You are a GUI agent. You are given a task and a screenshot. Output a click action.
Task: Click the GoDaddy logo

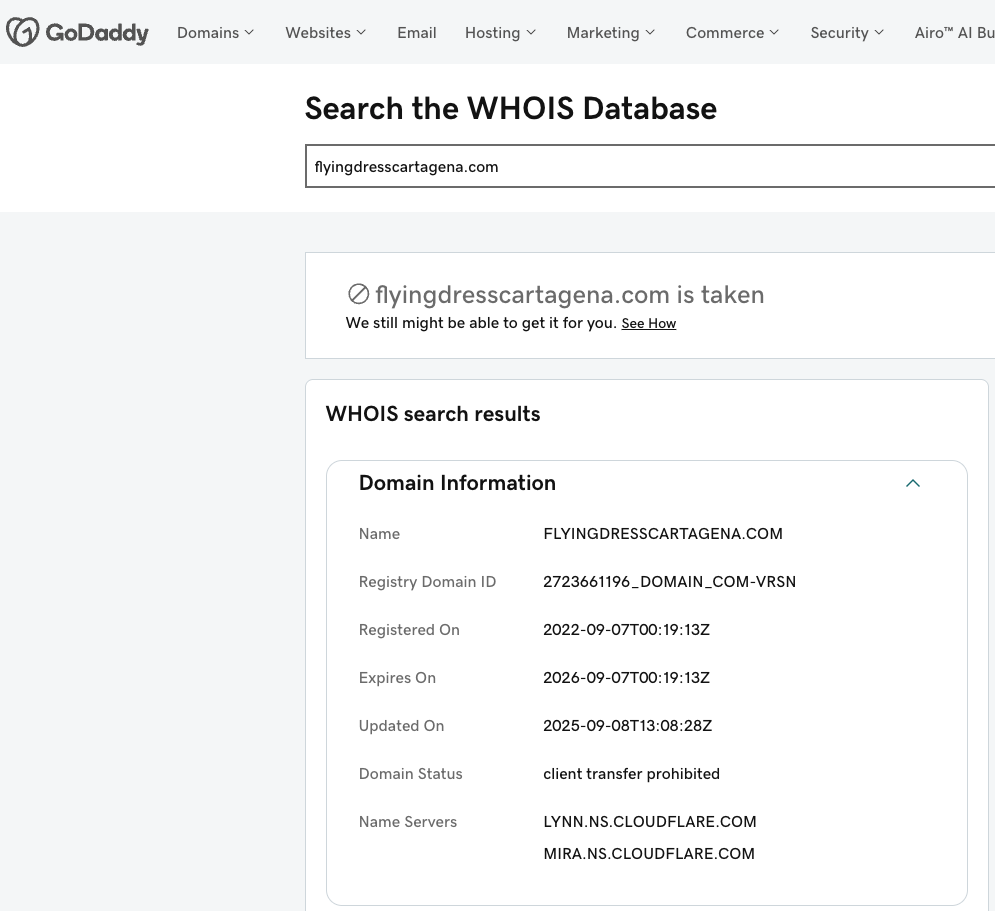(77, 32)
